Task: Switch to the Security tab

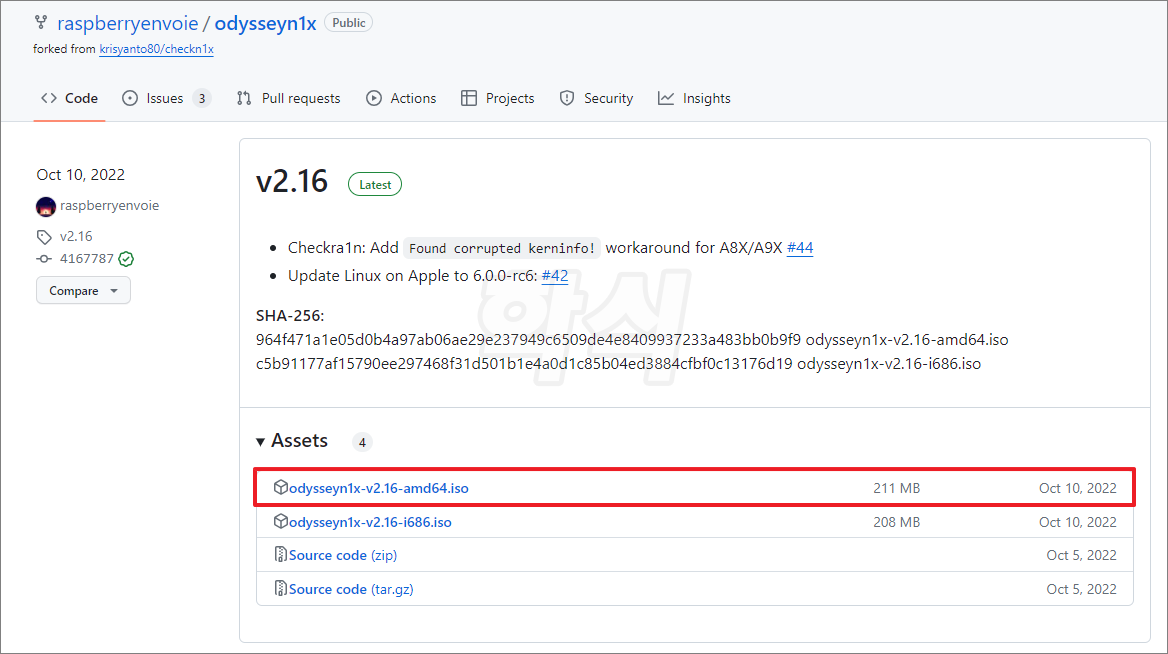Action: pos(596,98)
